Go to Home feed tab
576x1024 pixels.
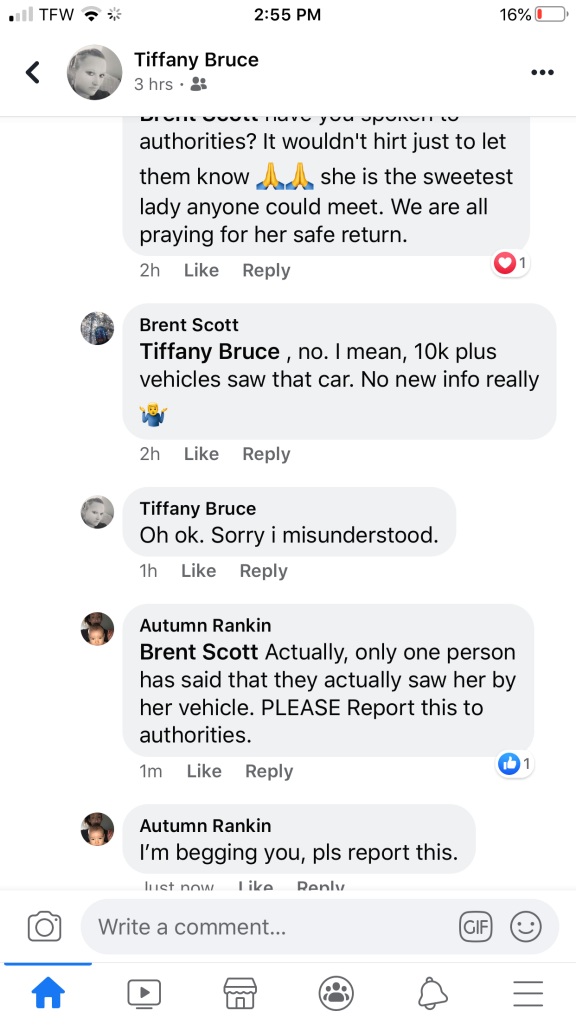click(x=48, y=993)
